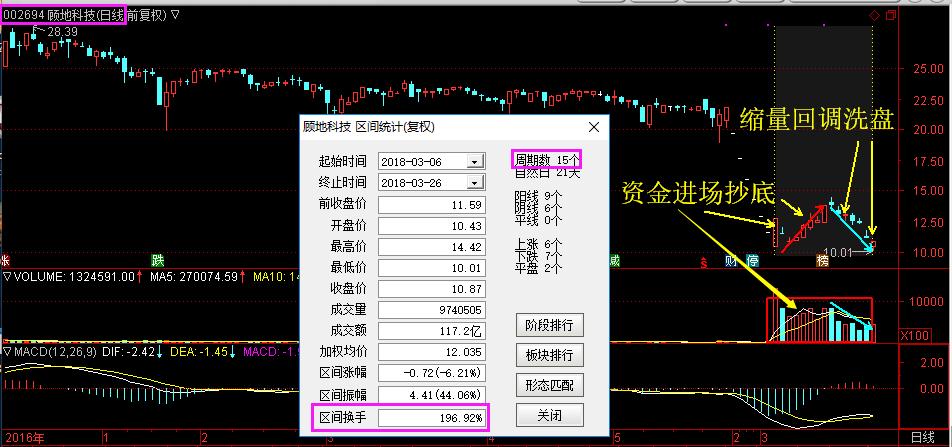The width and height of the screenshot is (952, 447).
Task: Click the MACD(12,26,9) indicator name
Action: [55, 352]
